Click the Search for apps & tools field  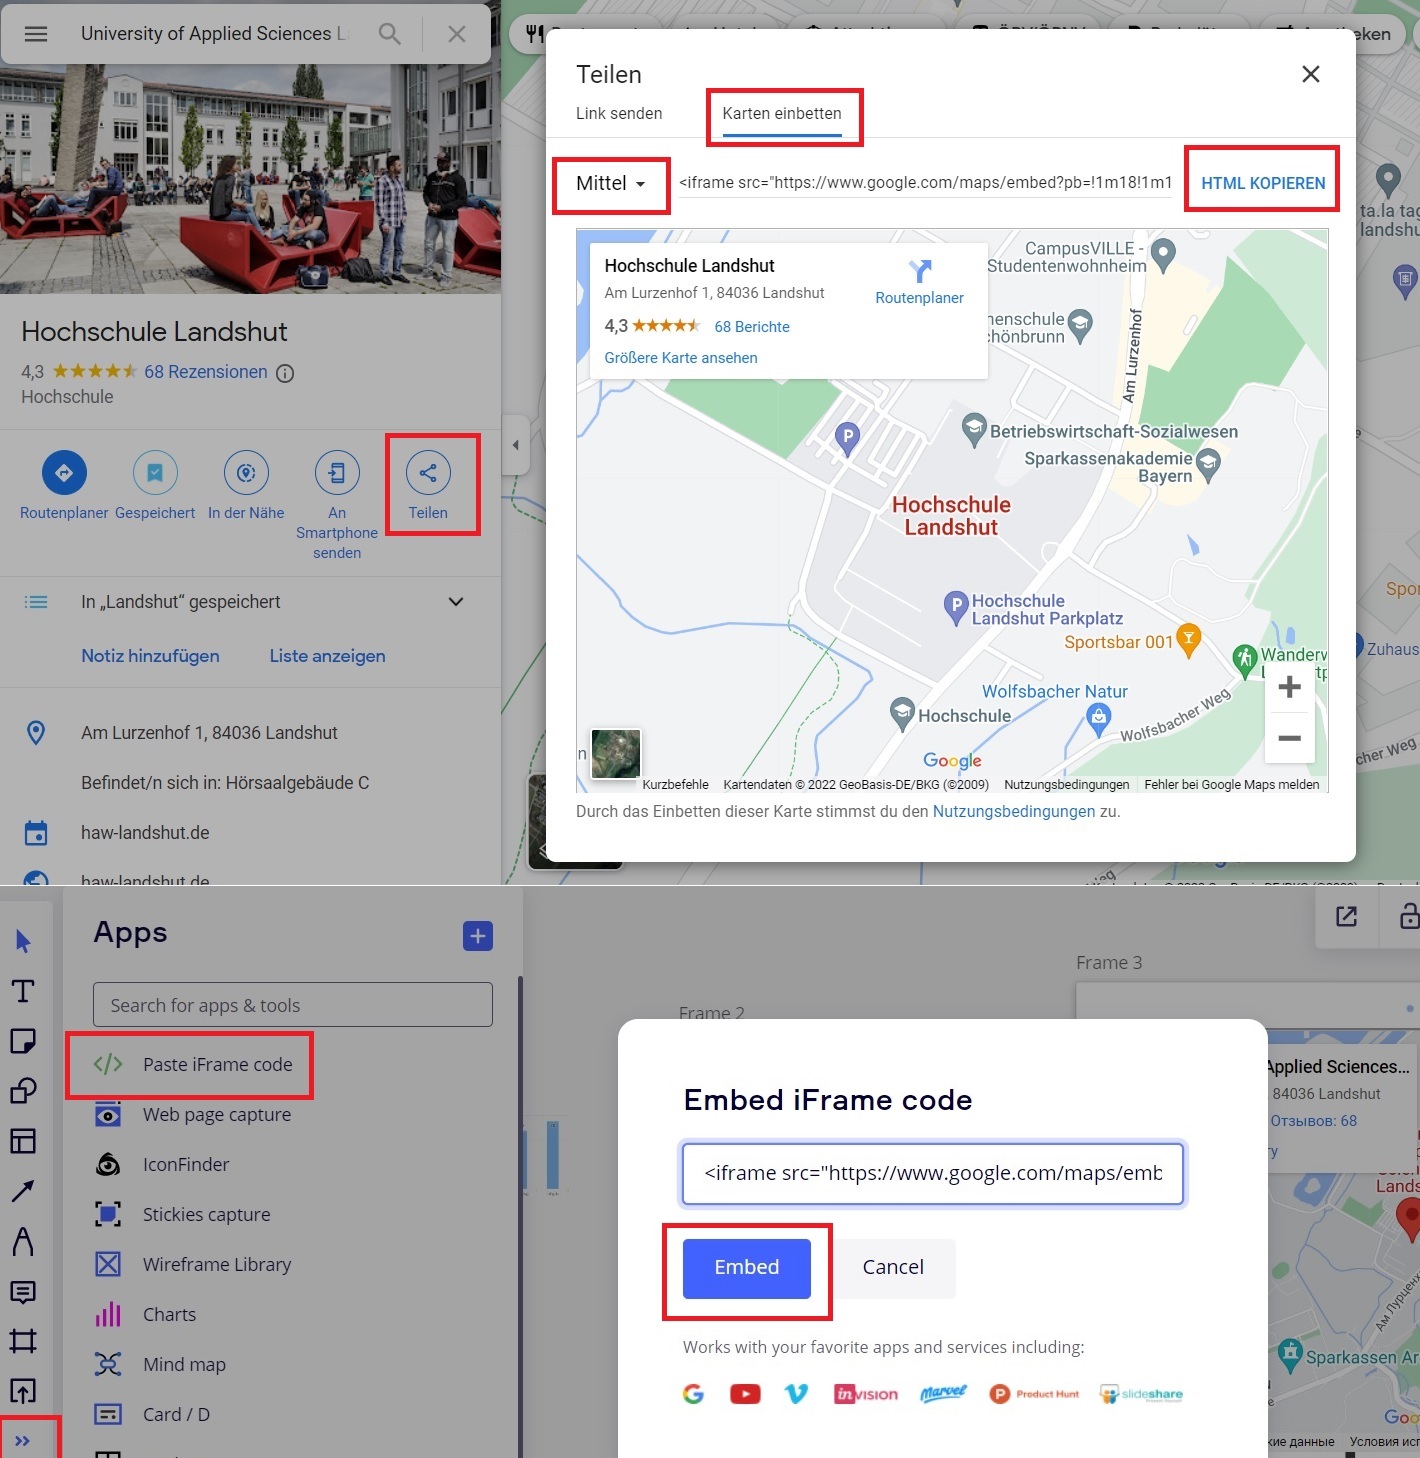coord(293,1005)
